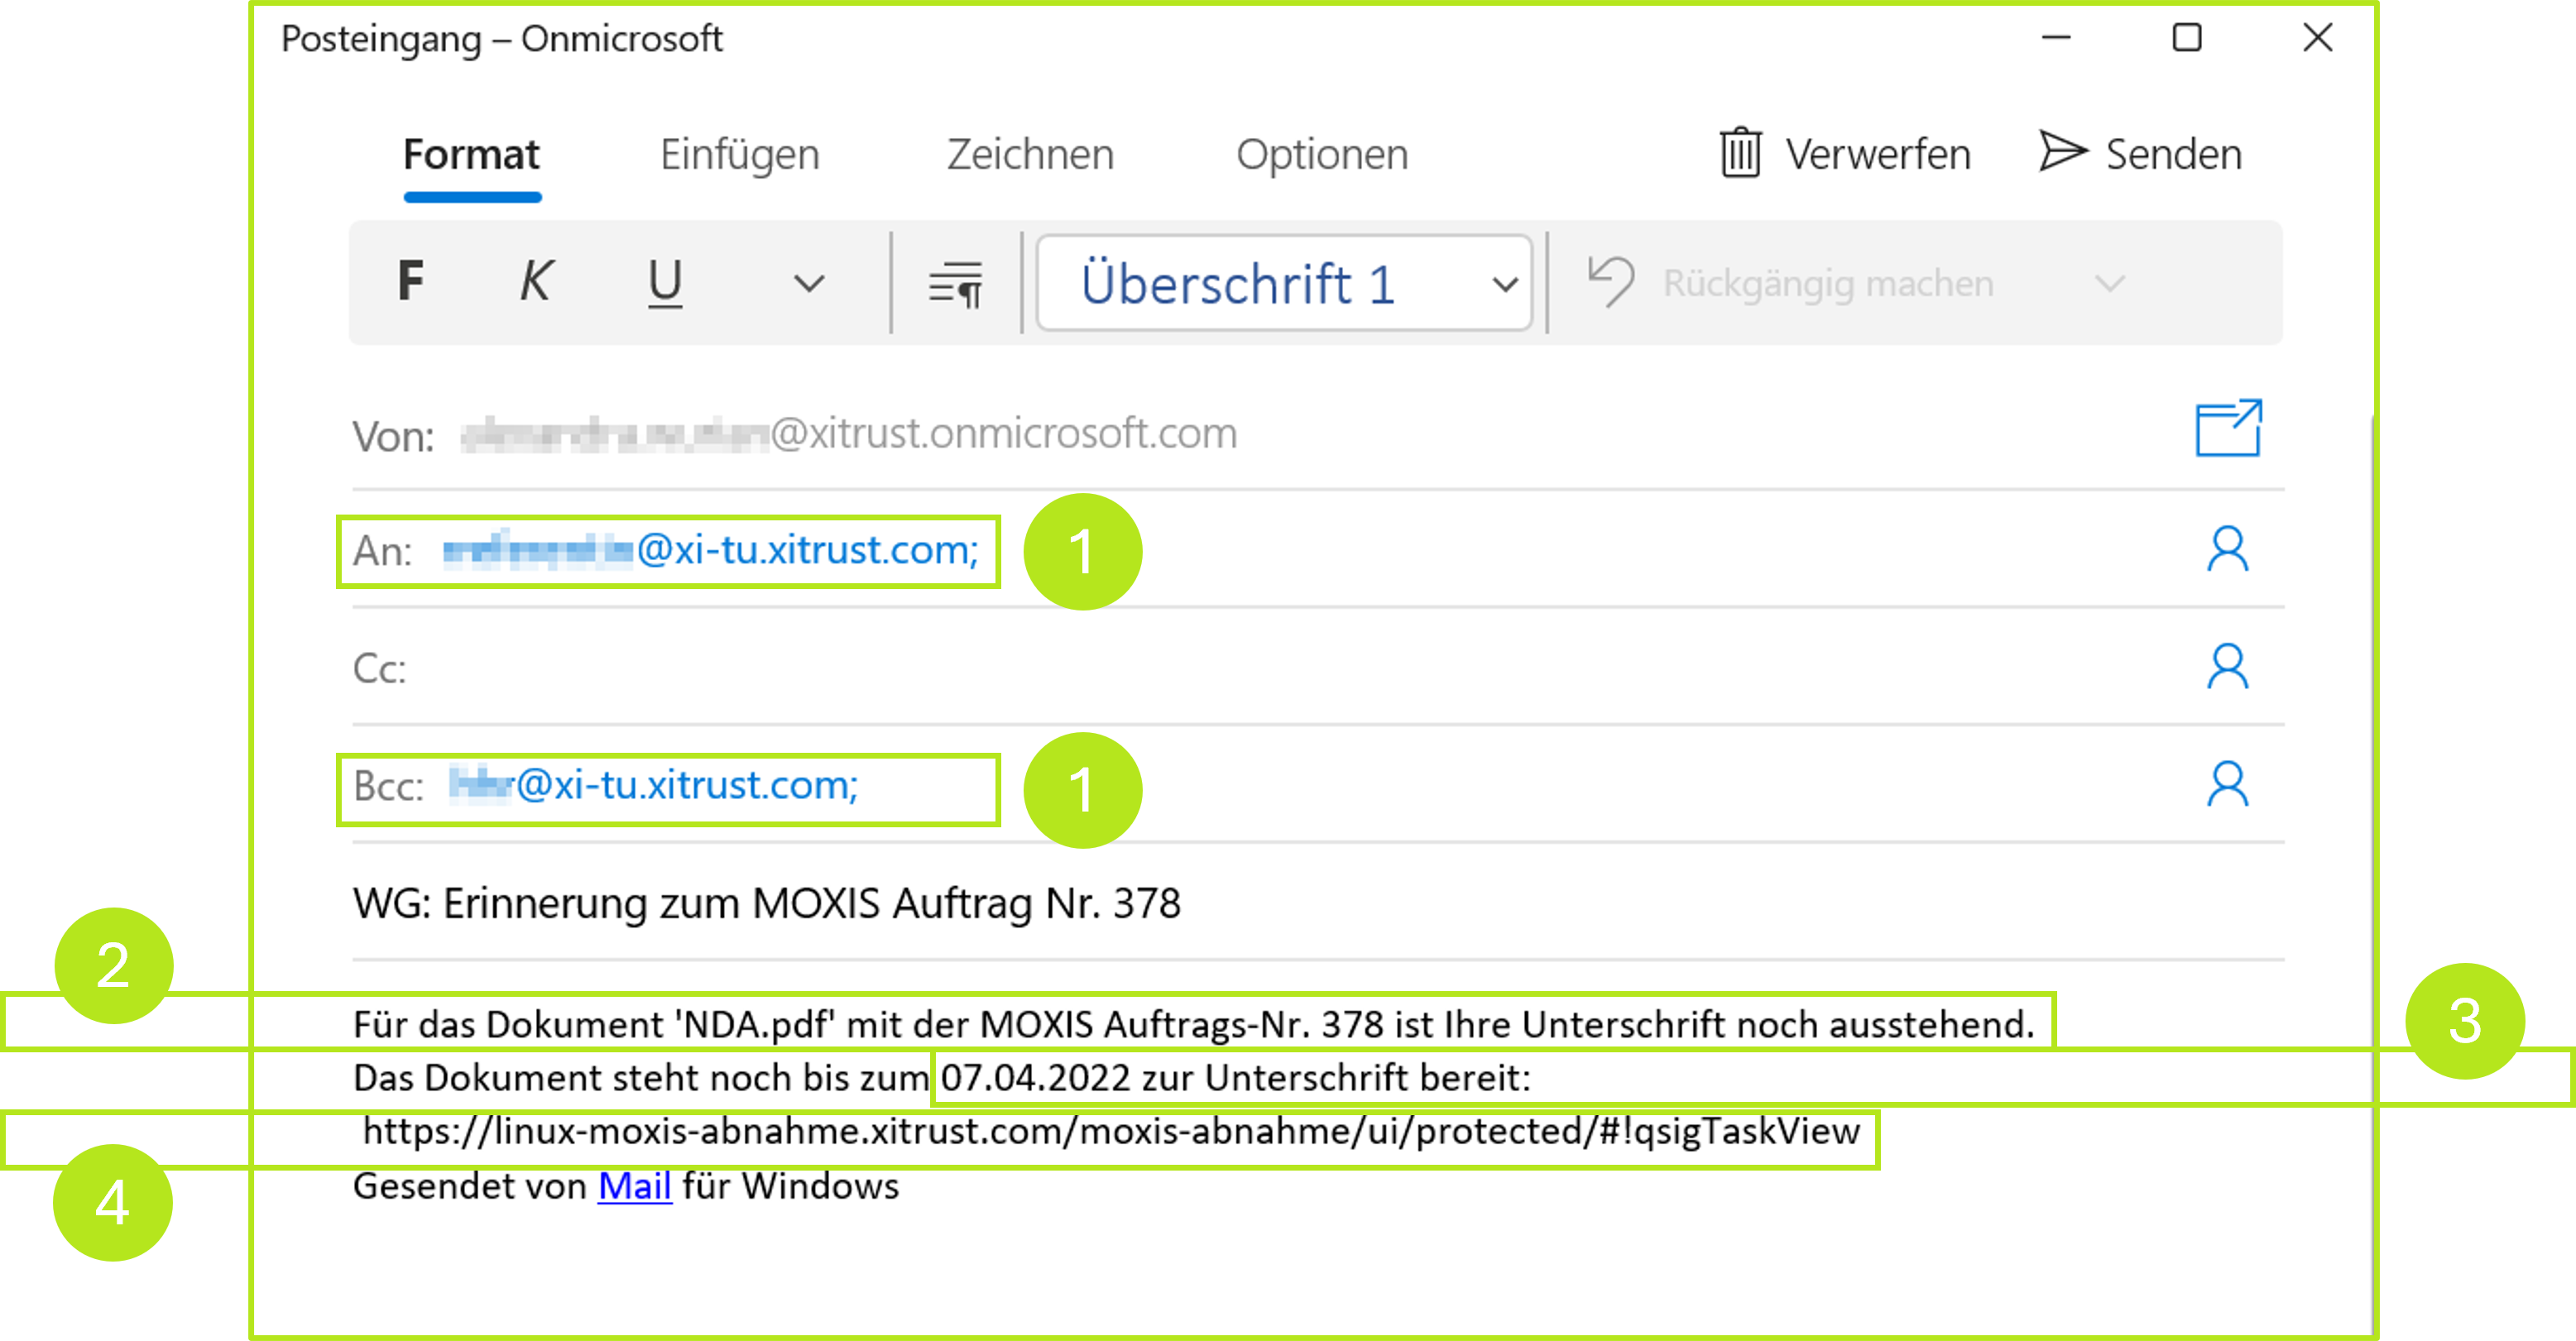Click inside the empty Cc recipient field

(800, 668)
